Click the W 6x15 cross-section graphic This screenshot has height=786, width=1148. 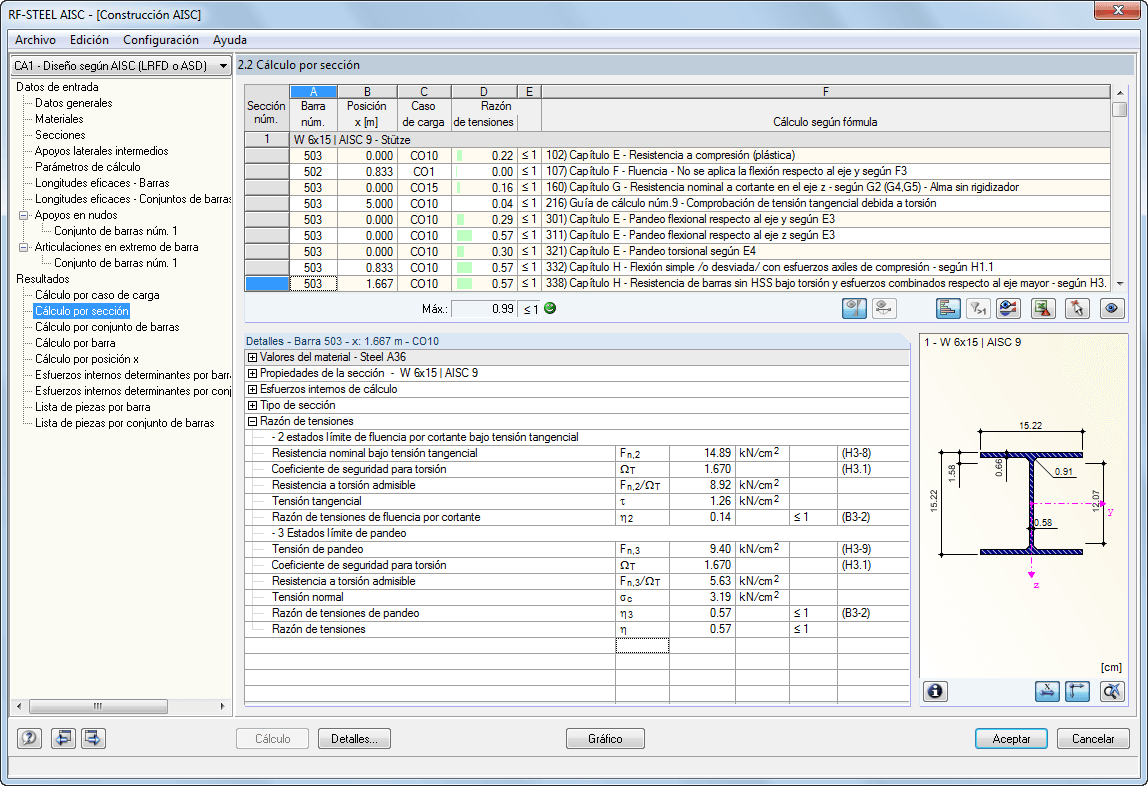click(1032, 504)
